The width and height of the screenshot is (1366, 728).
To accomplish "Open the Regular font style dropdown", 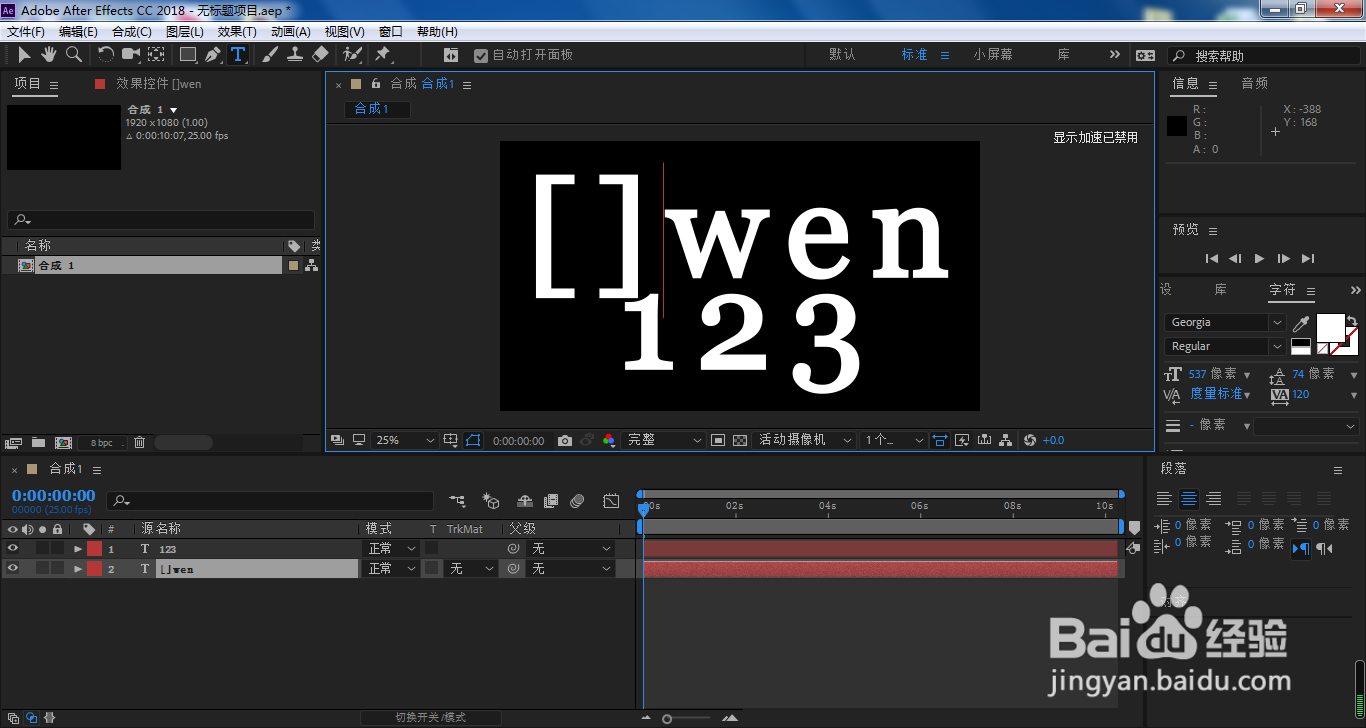I will [x=1225, y=347].
